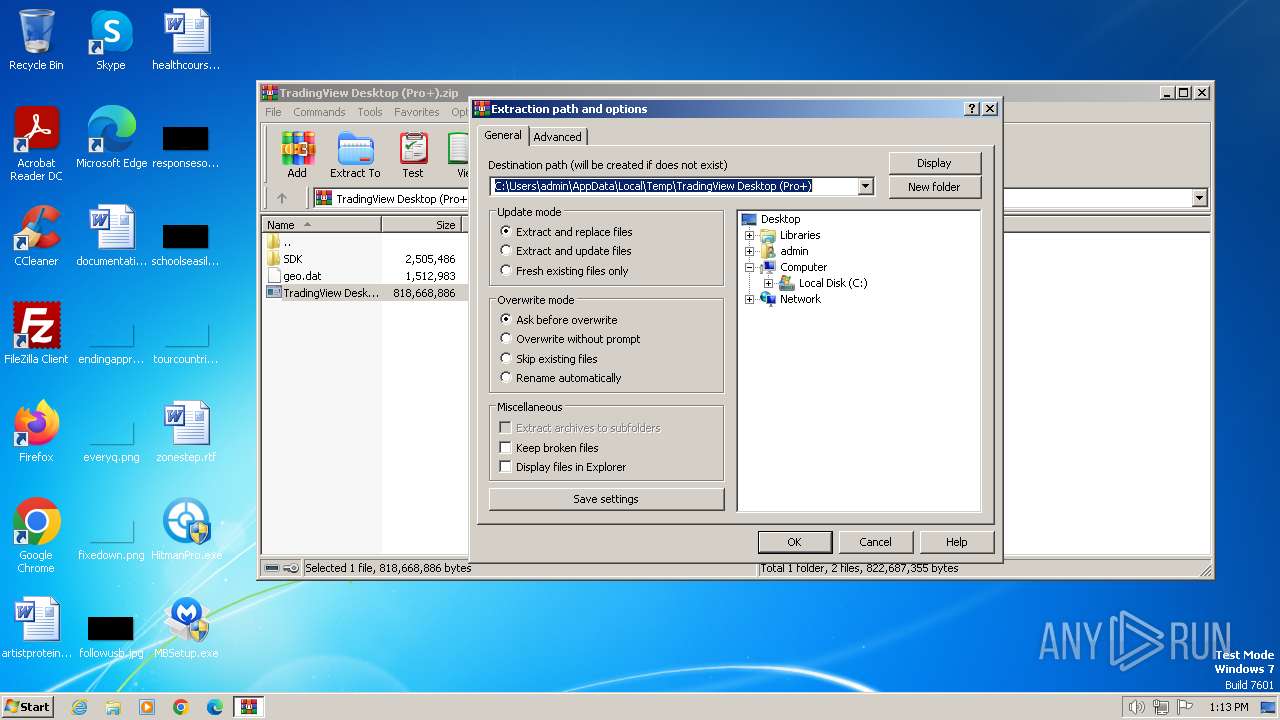Open the destination path dropdown arrow

866,186
